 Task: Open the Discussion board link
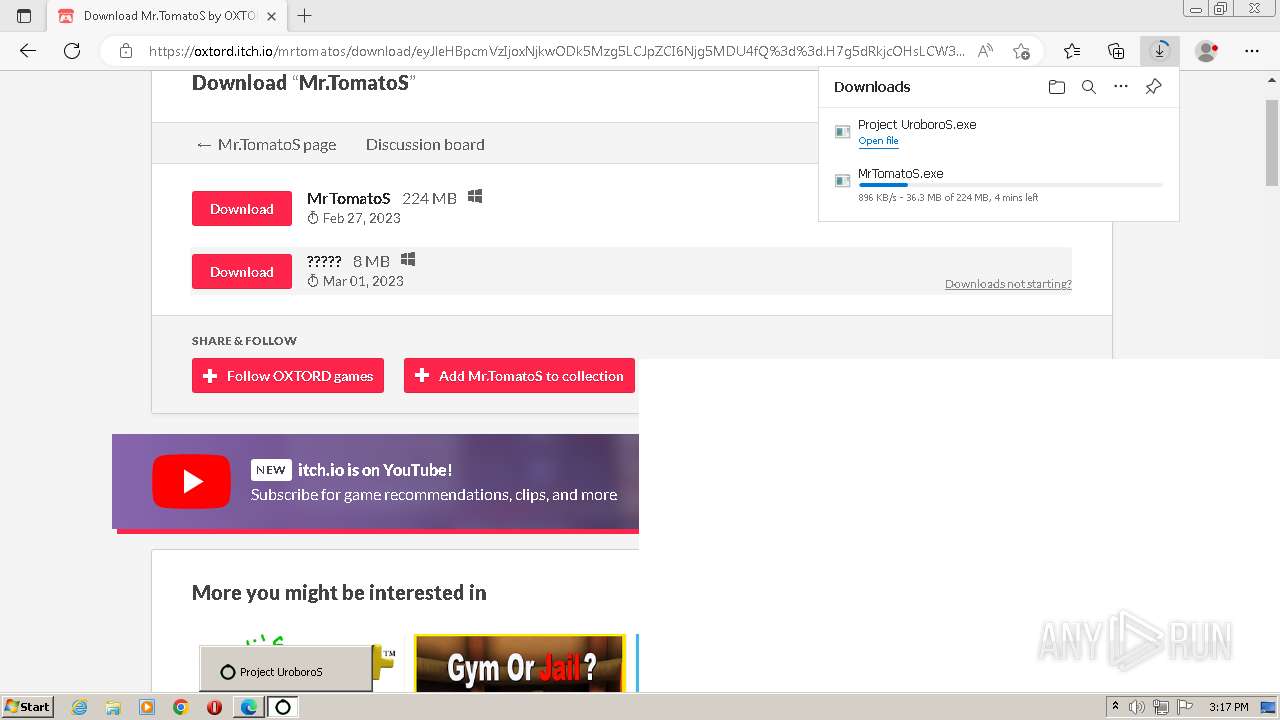425,144
